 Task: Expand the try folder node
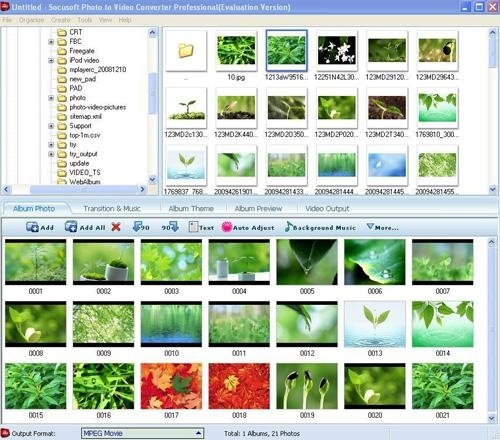(x=51, y=145)
